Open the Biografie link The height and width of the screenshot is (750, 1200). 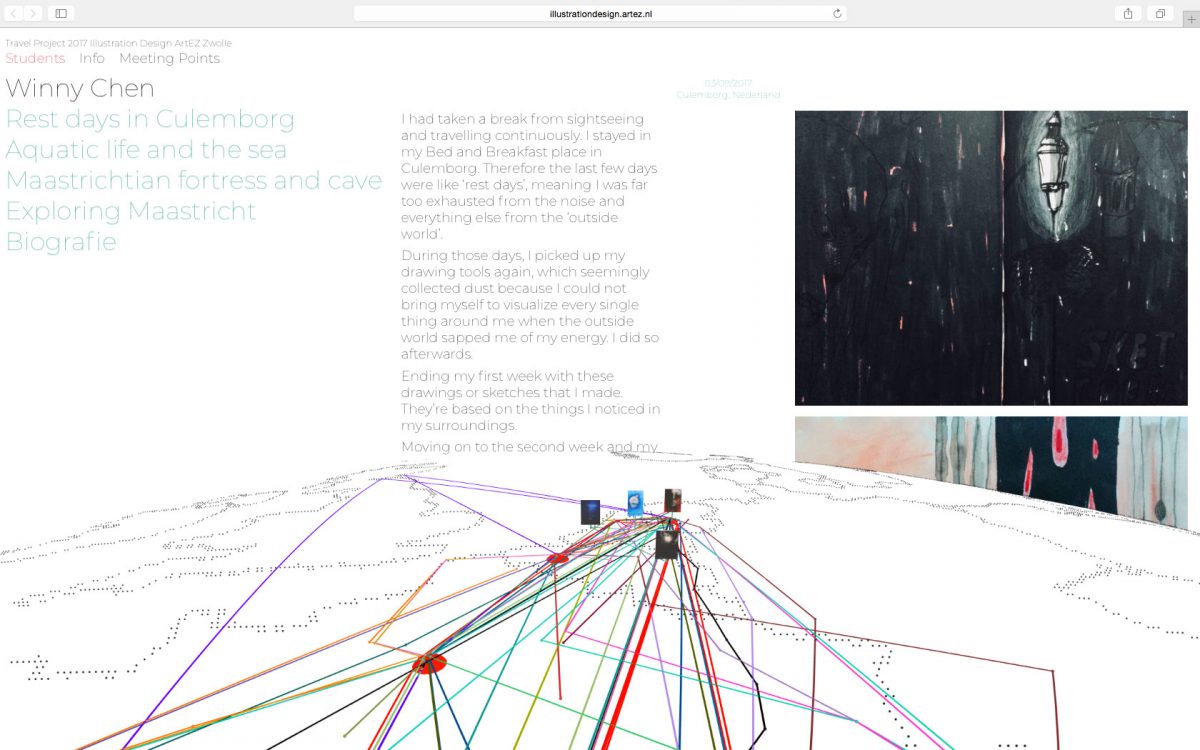pos(61,242)
